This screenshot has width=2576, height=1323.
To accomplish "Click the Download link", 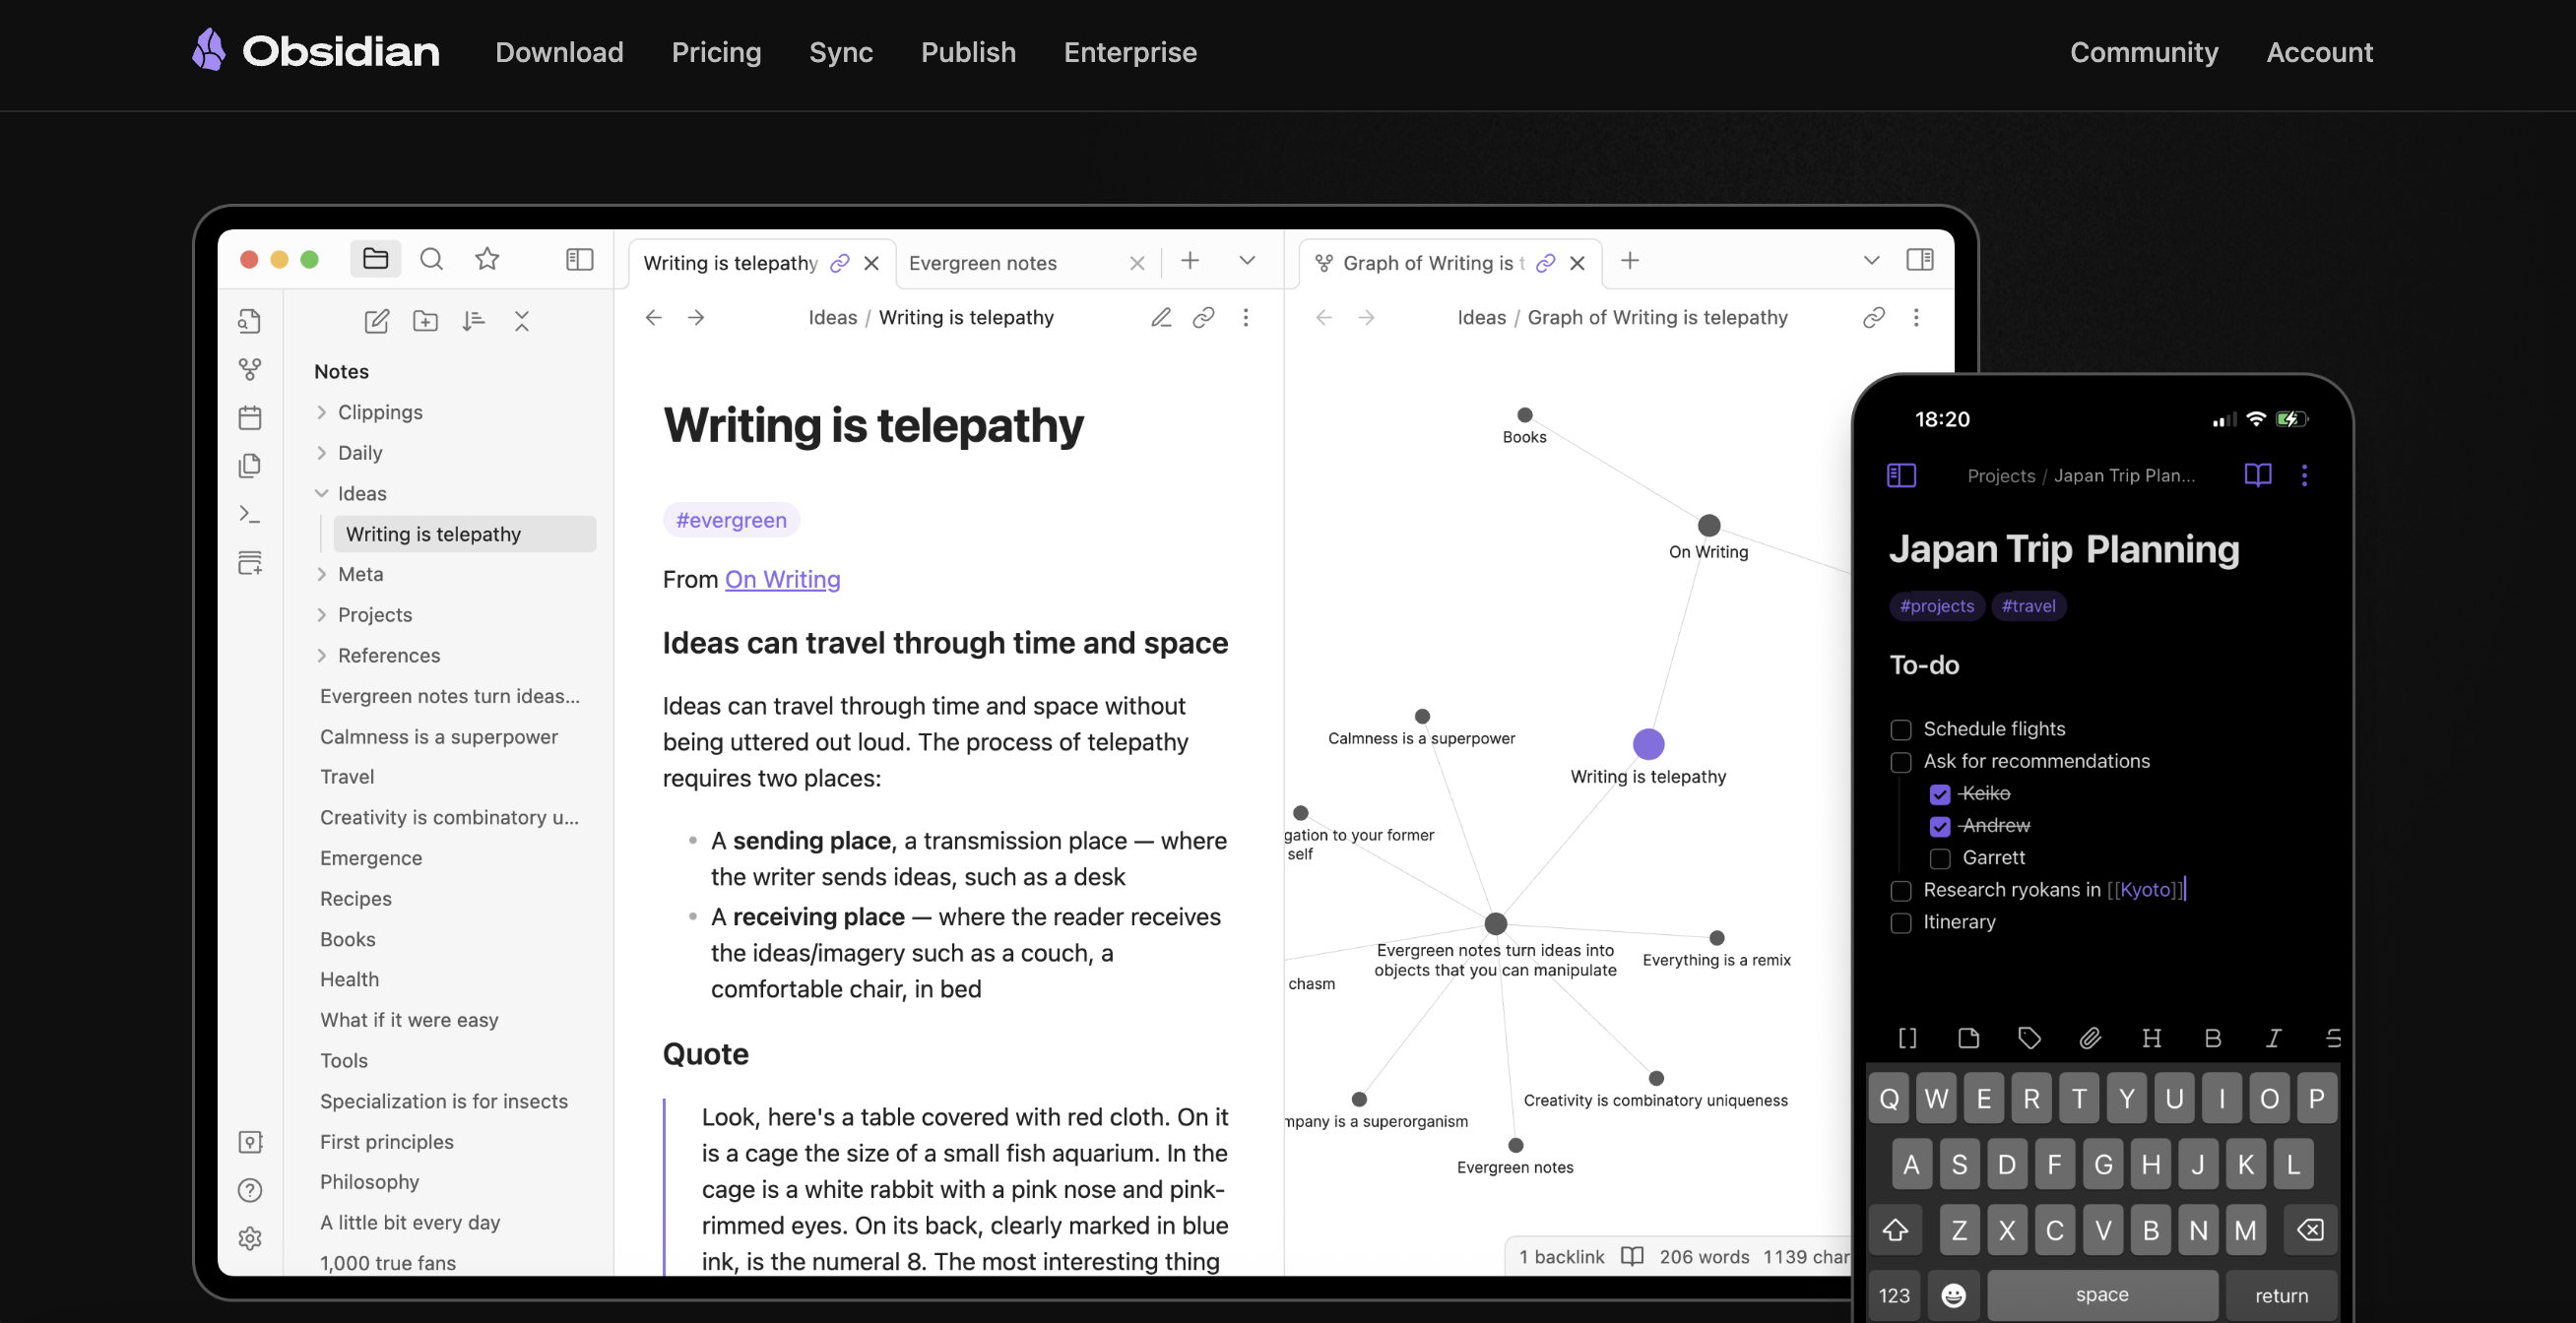I will pyautogui.click(x=559, y=52).
